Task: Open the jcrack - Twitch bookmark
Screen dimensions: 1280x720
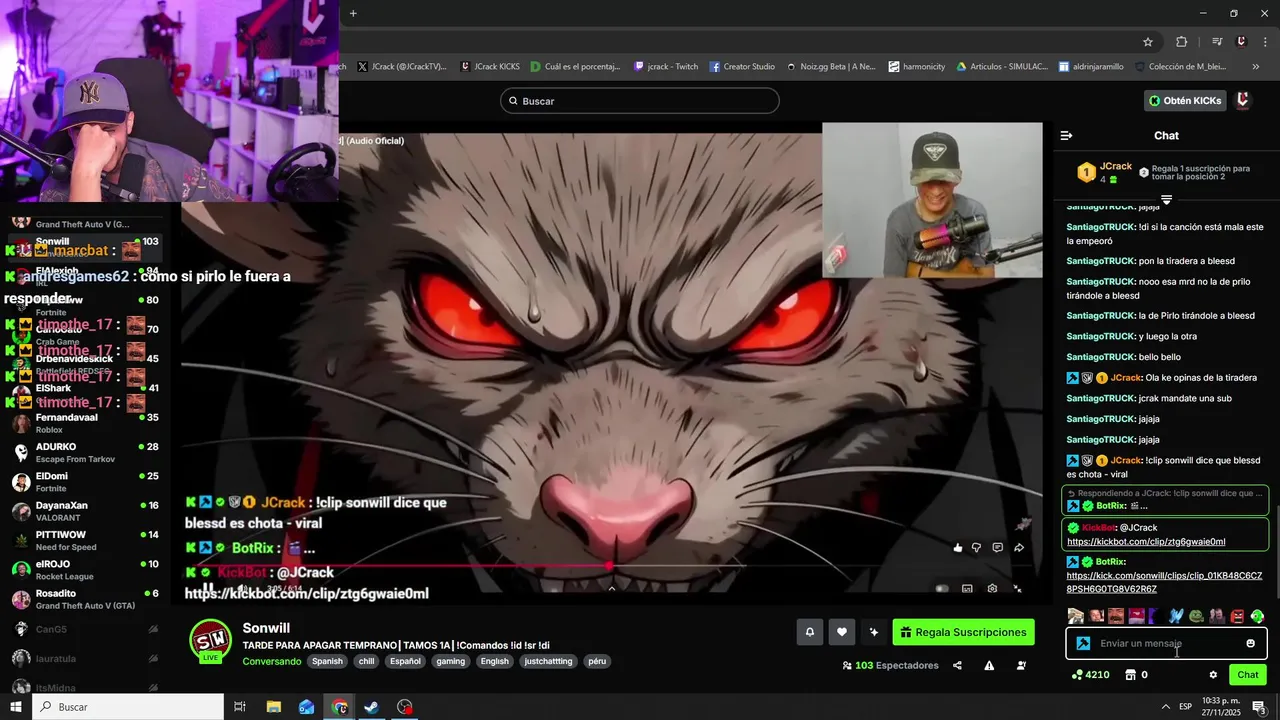Action: point(666,67)
